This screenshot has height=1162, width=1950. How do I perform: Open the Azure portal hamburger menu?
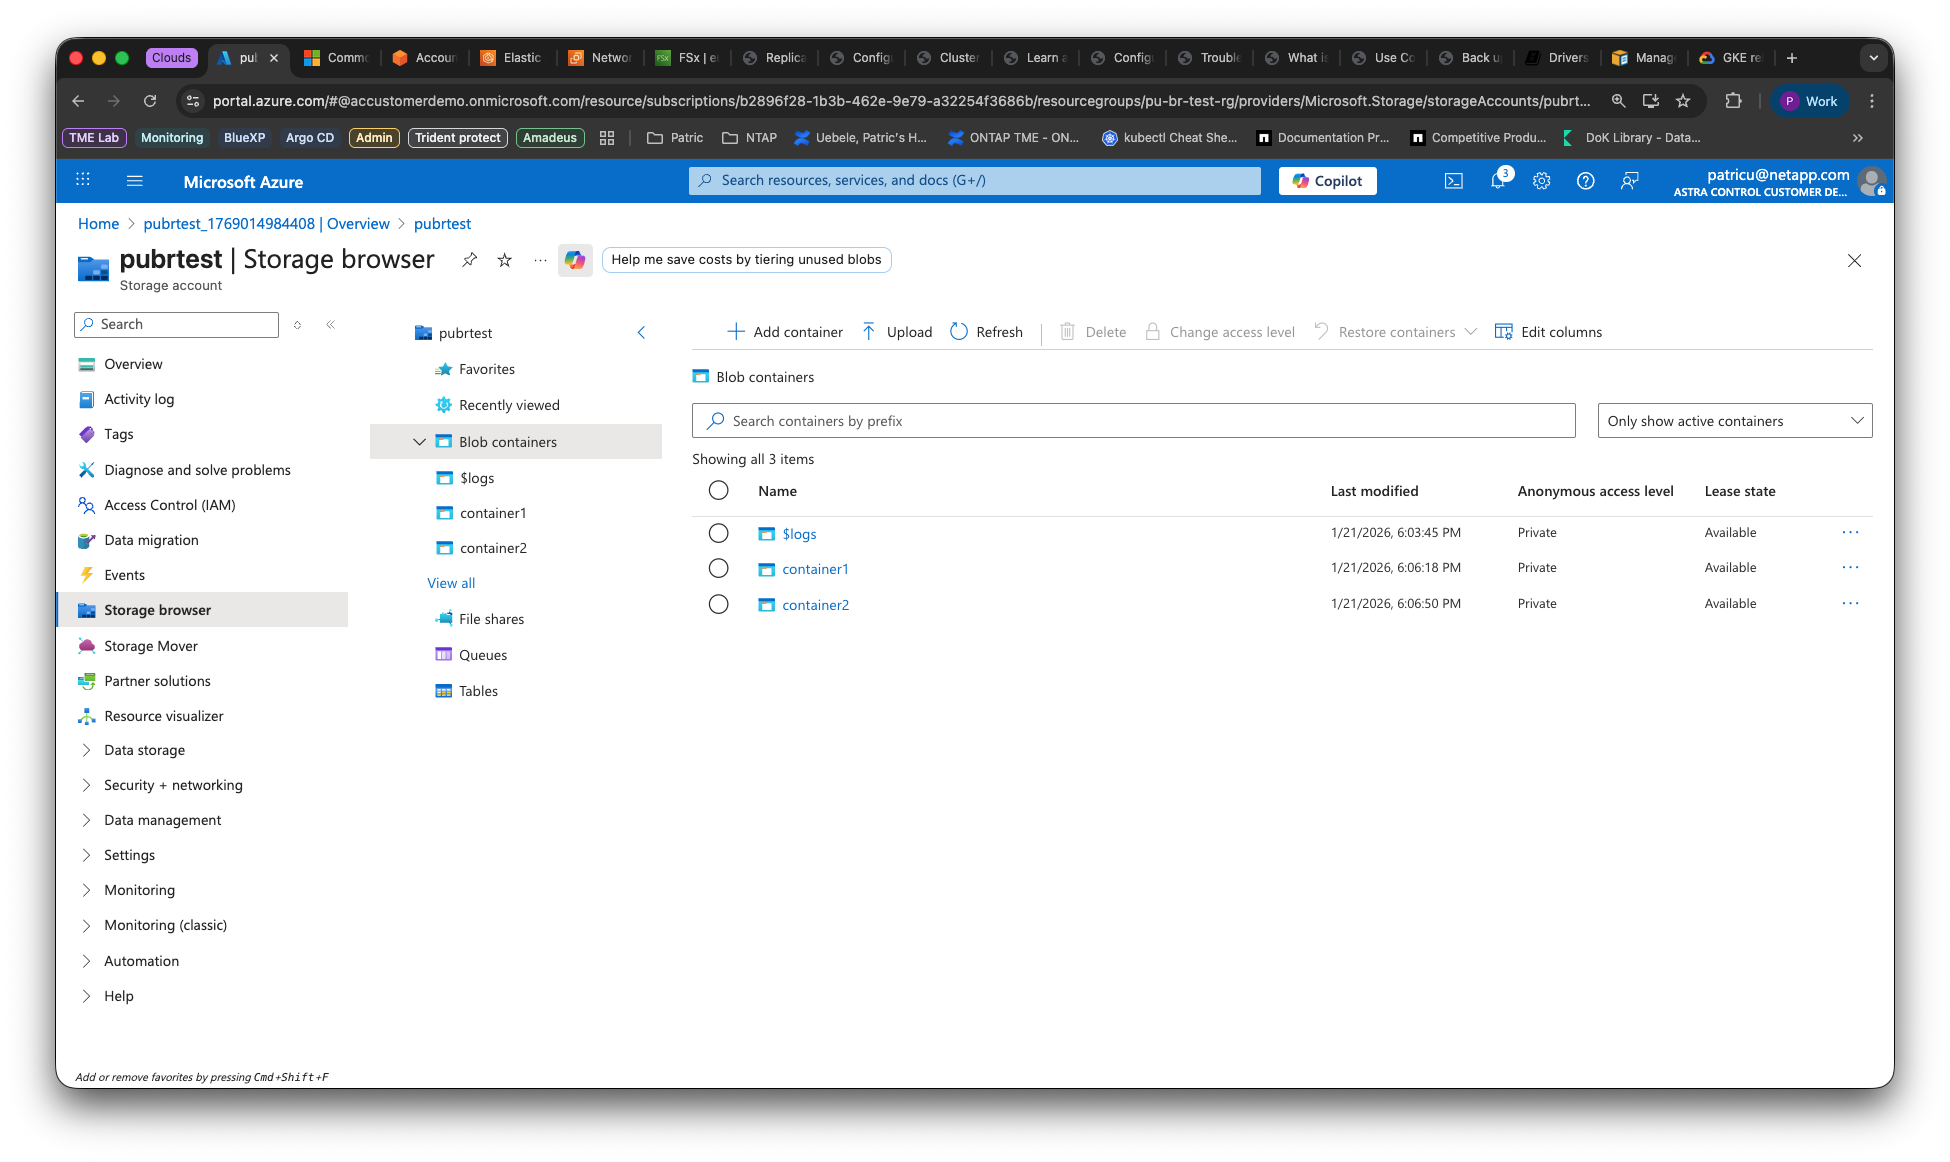click(135, 181)
